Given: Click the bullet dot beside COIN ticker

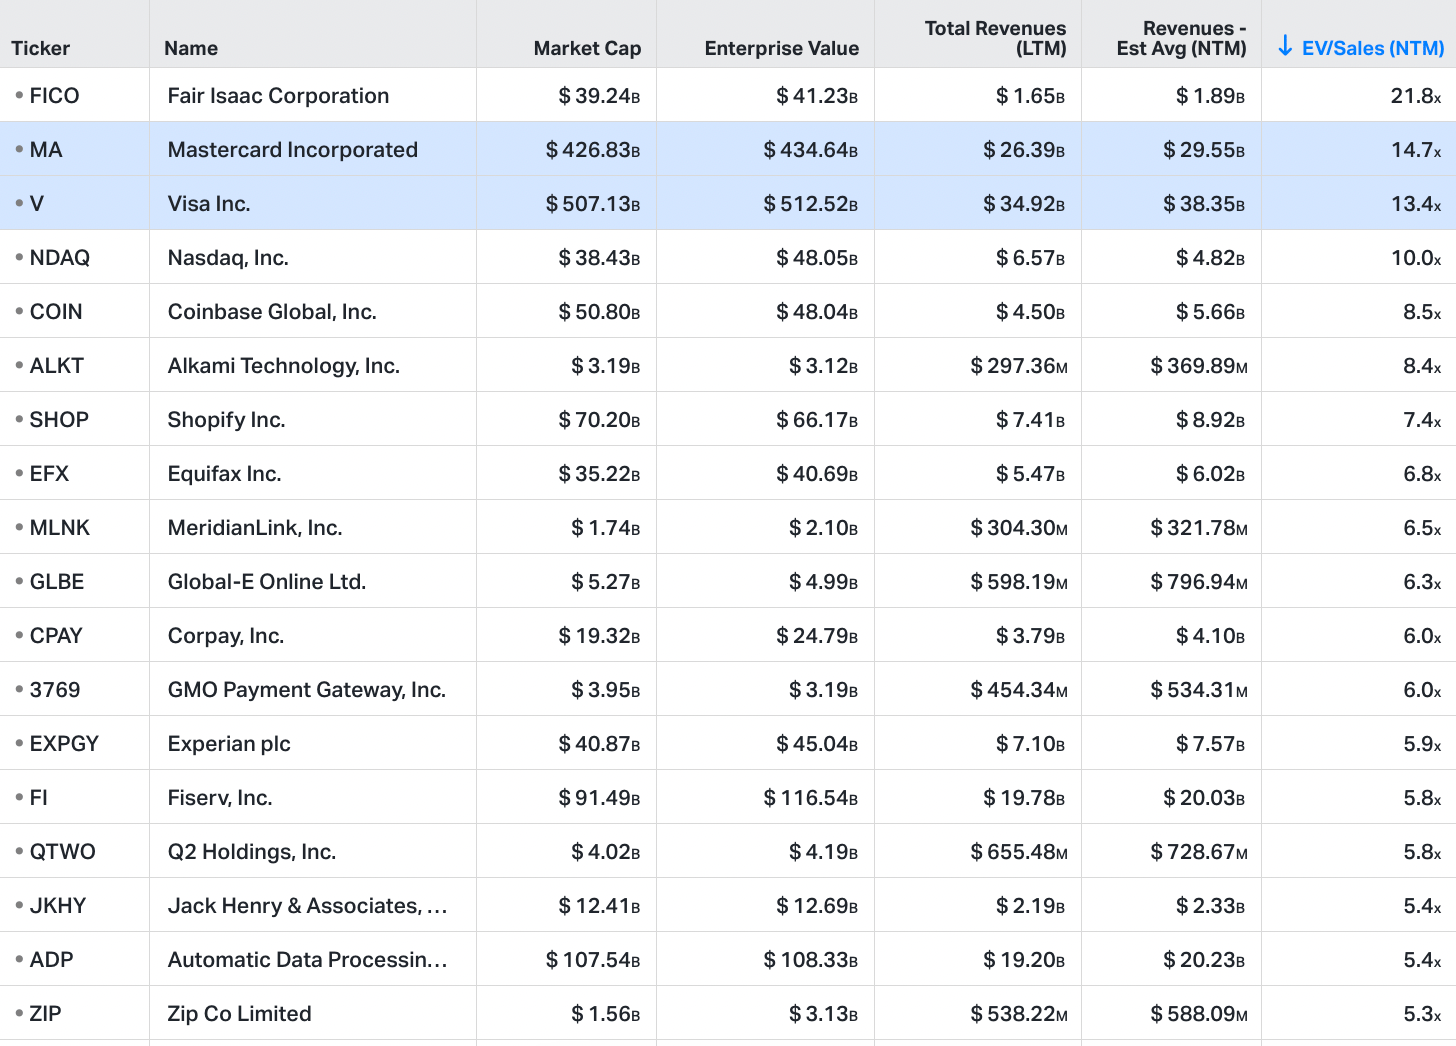Looking at the screenshot, I should [x=19, y=311].
